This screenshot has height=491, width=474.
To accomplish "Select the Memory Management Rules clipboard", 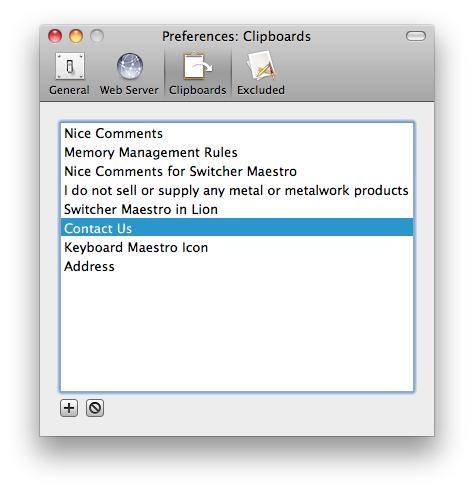I will [237, 153].
